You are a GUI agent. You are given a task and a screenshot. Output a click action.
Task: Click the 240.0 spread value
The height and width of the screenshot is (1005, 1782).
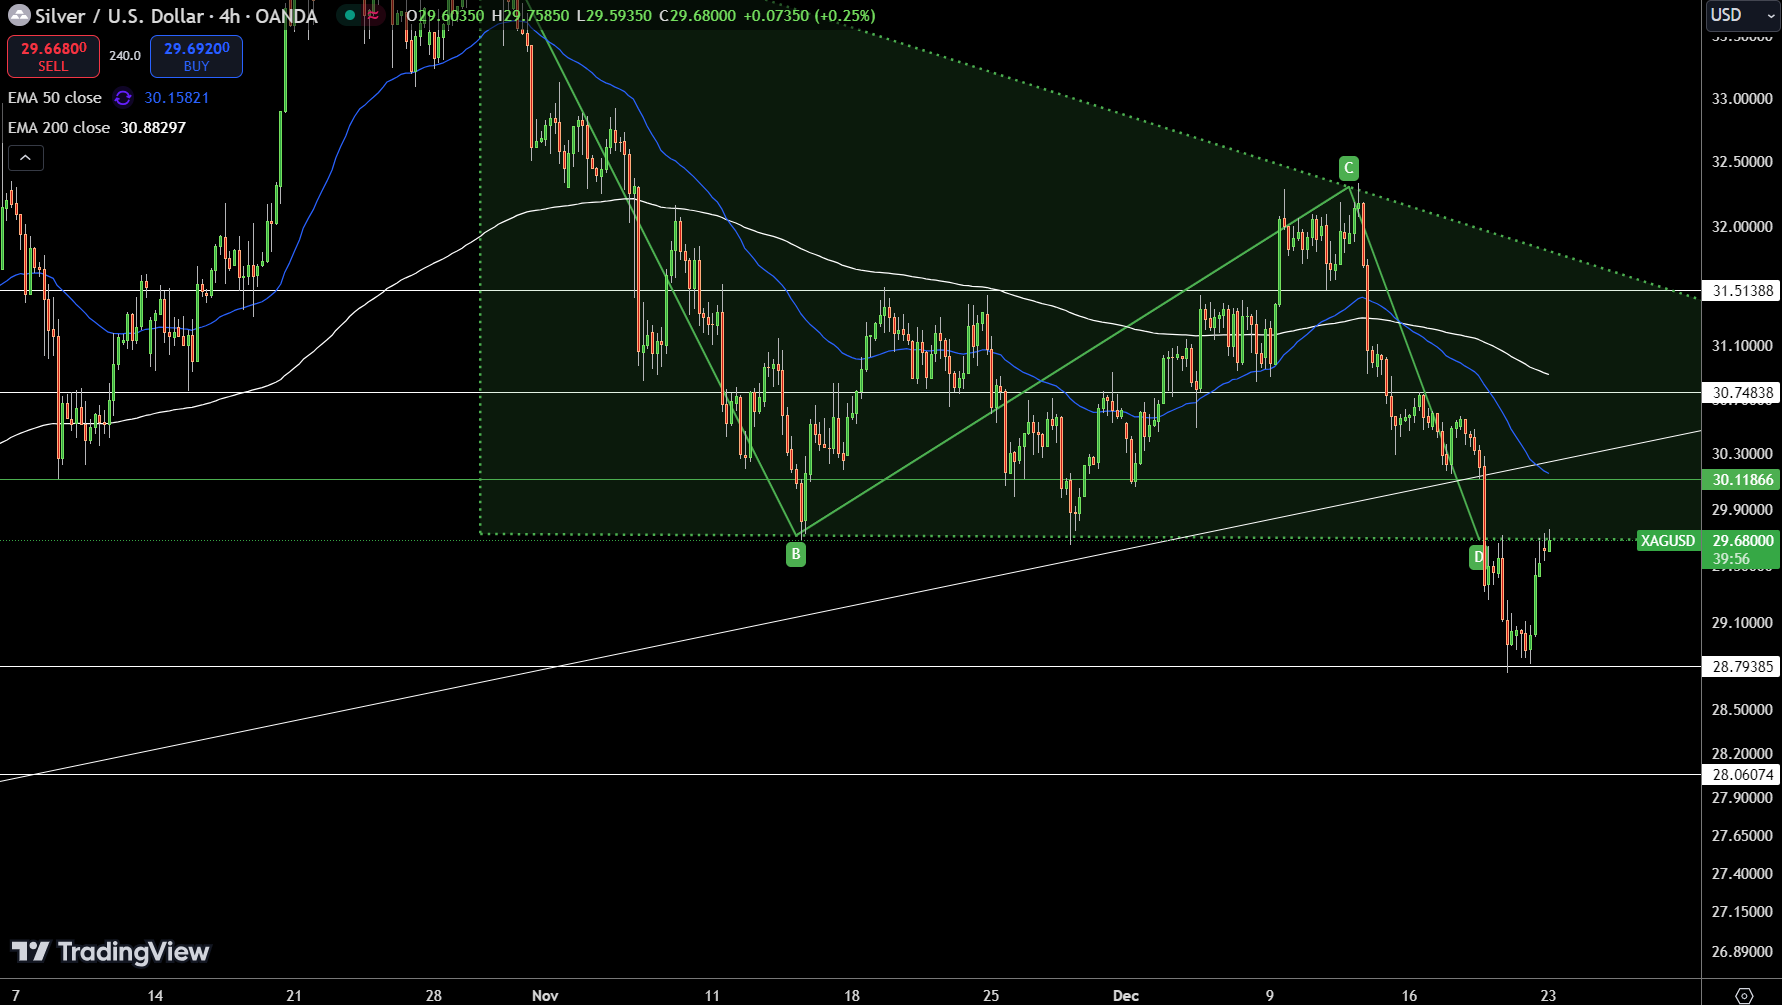coord(125,56)
